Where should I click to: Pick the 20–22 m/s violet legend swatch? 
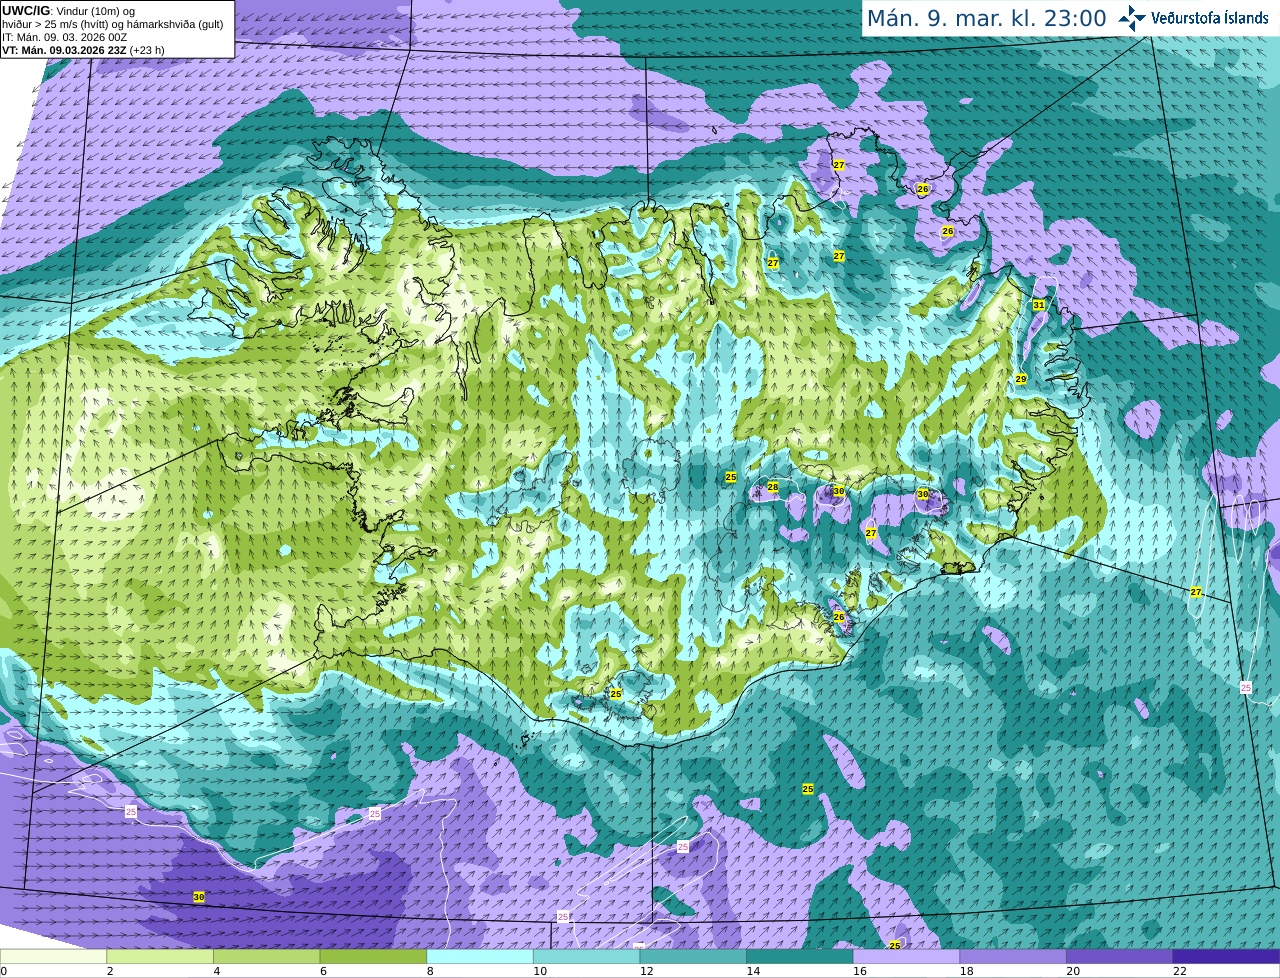pos(1120,956)
